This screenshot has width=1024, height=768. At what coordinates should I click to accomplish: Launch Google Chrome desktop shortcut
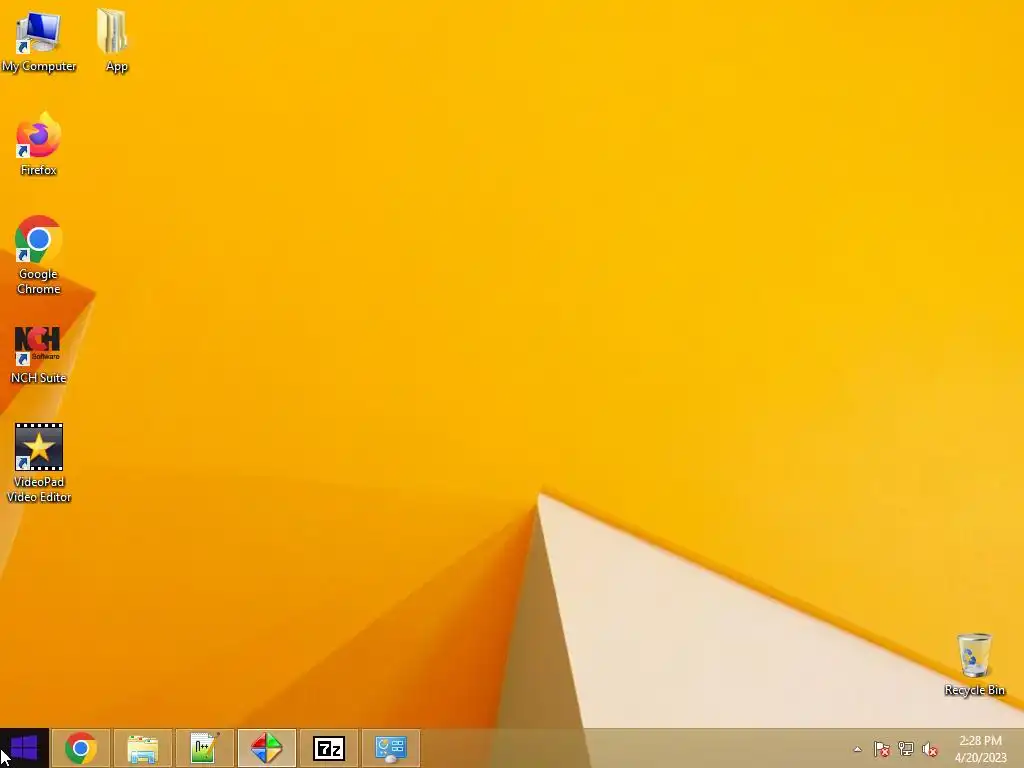39,255
